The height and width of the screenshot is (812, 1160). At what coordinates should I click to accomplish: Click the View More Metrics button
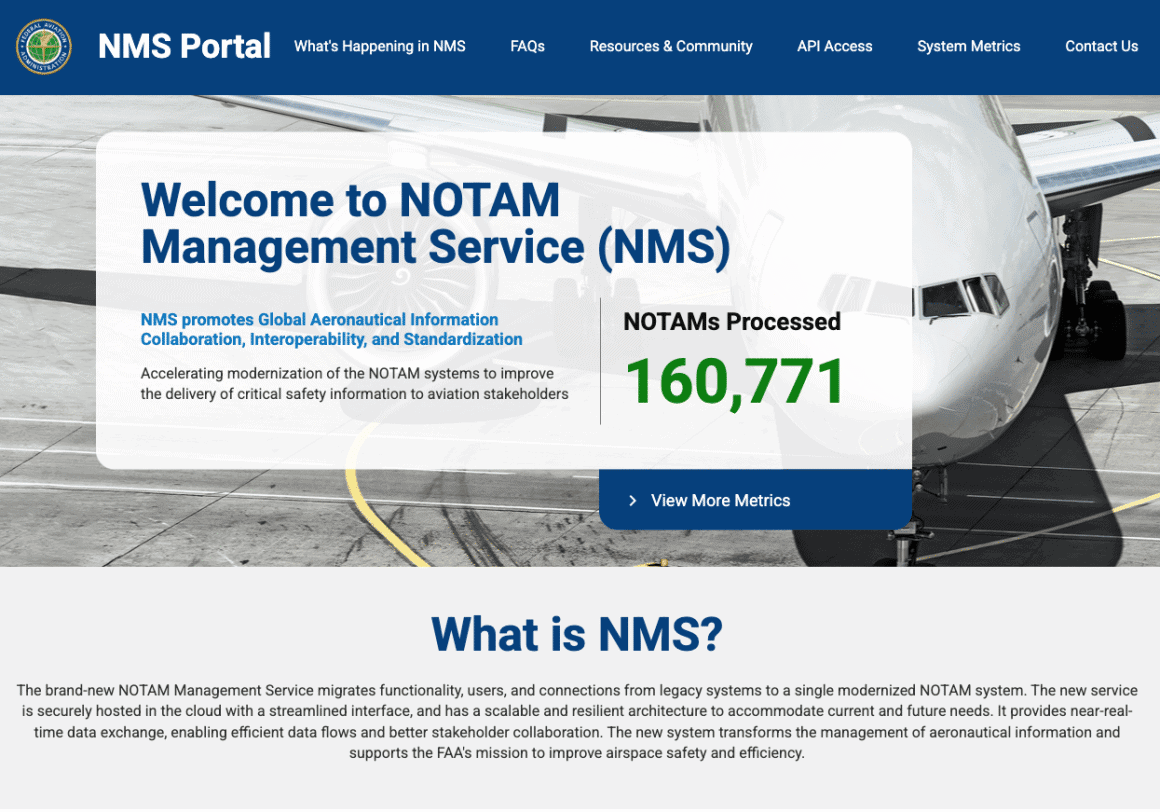(755, 500)
